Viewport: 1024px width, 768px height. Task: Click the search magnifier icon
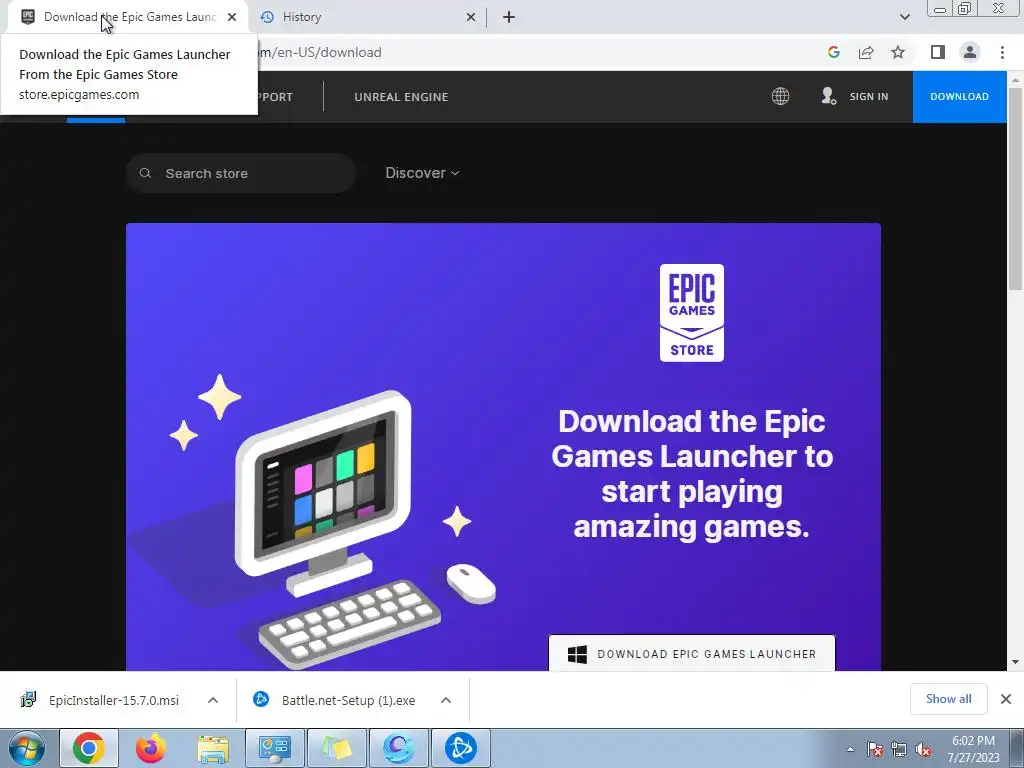tap(145, 173)
